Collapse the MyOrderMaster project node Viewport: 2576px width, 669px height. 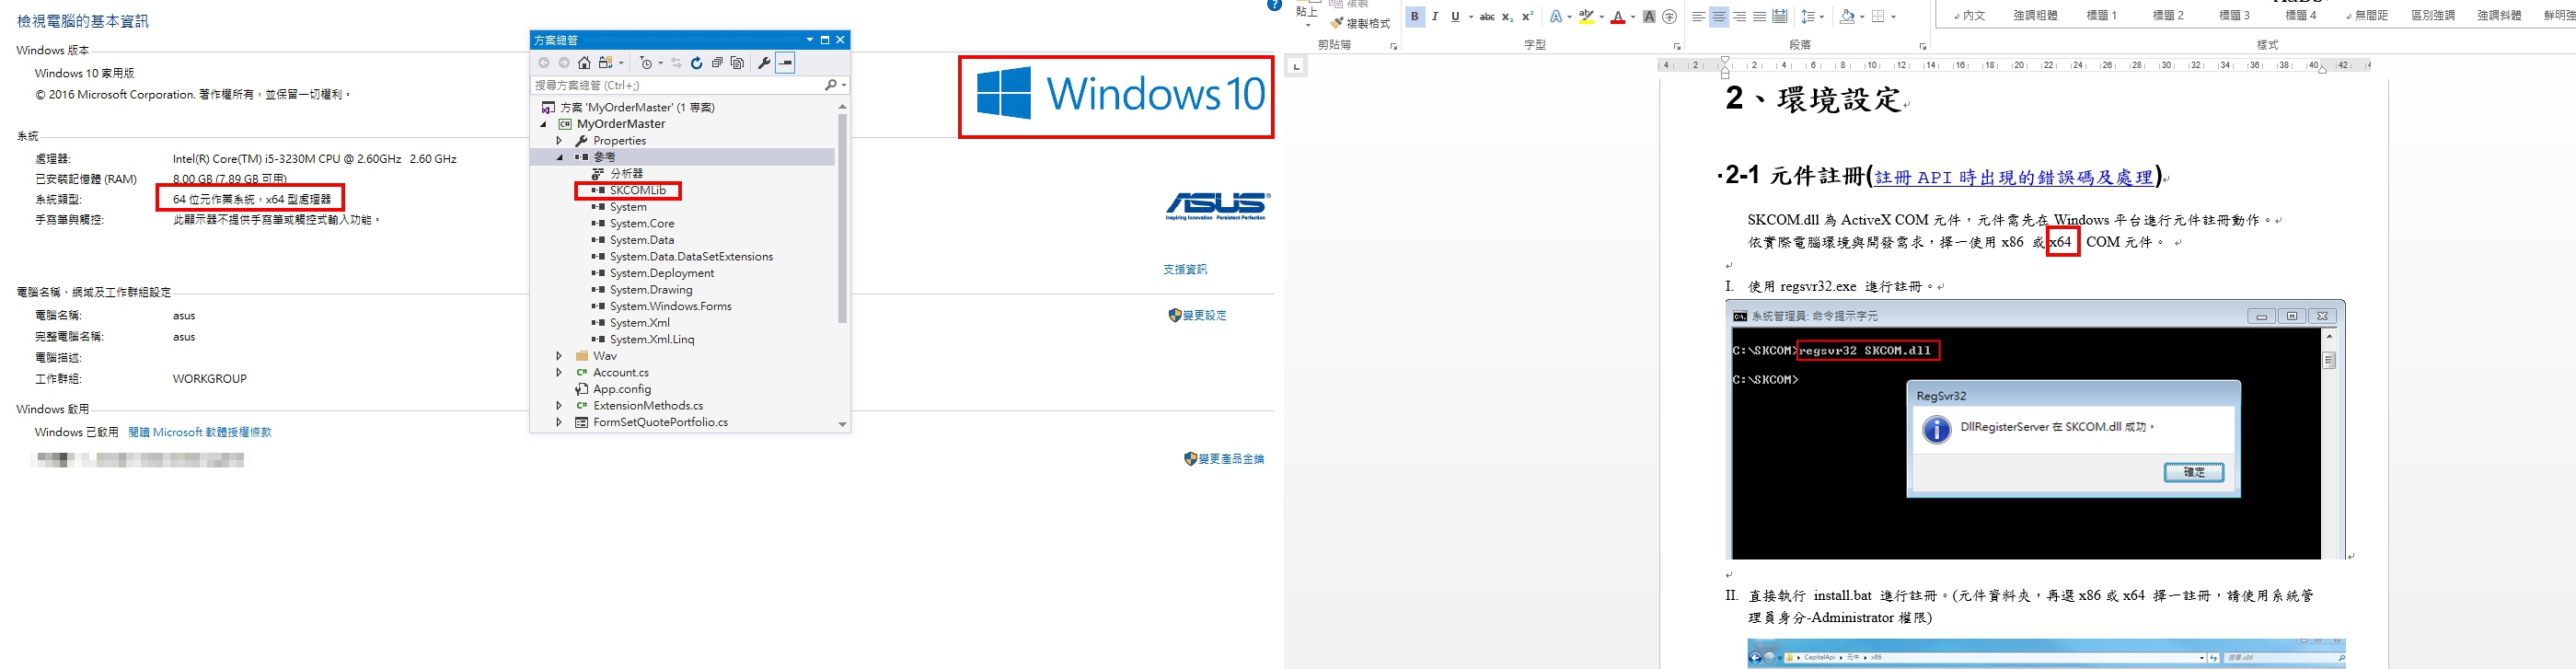click(x=543, y=124)
